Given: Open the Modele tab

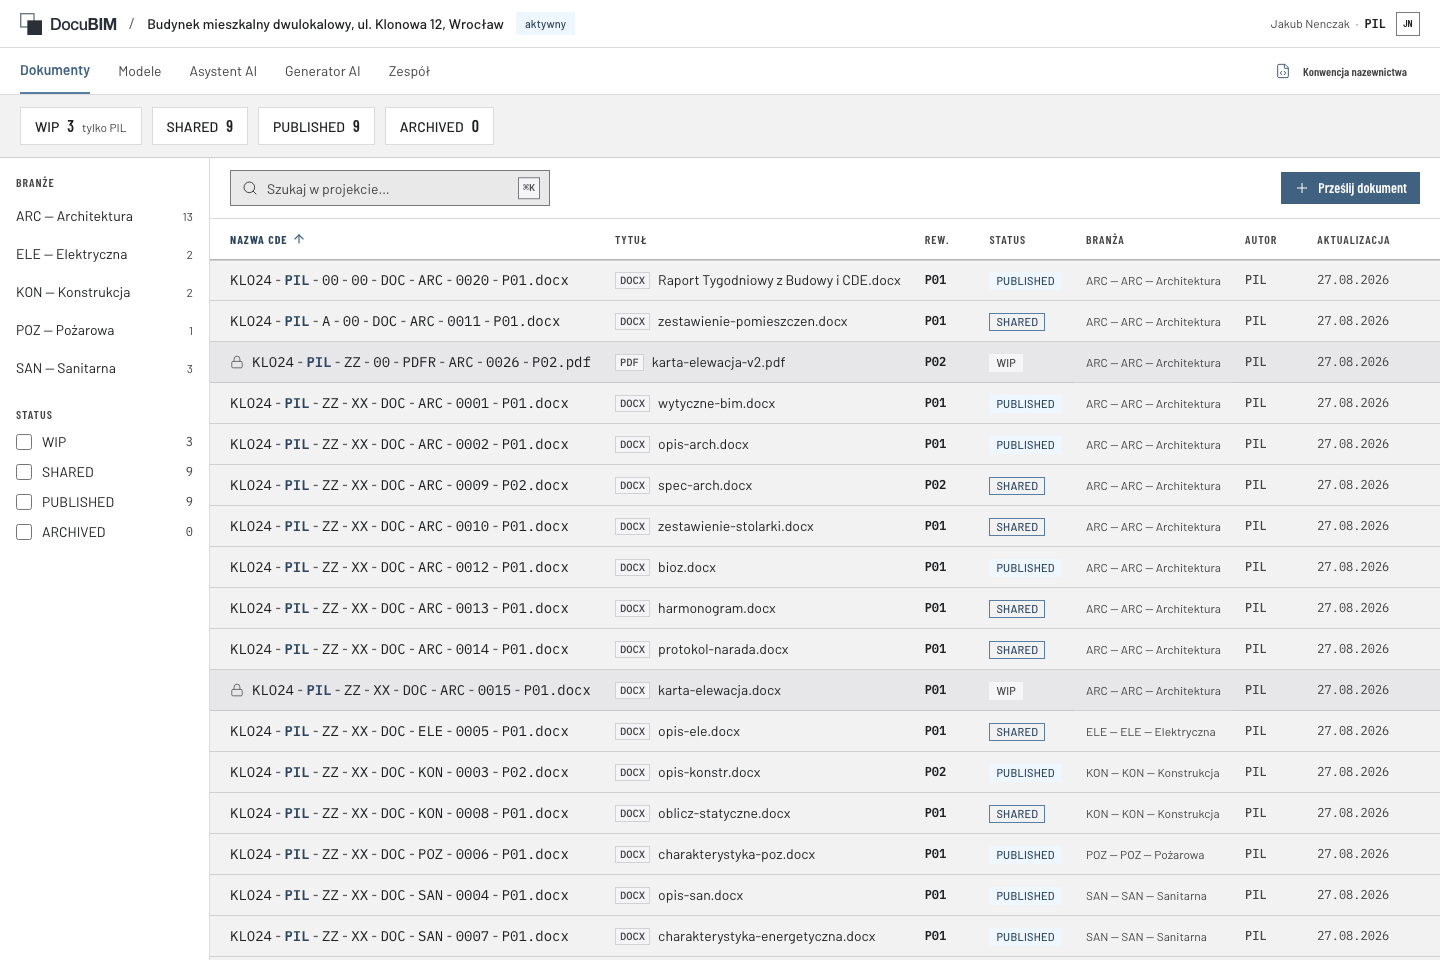Looking at the screenshot, I should [x=140, y=71].
